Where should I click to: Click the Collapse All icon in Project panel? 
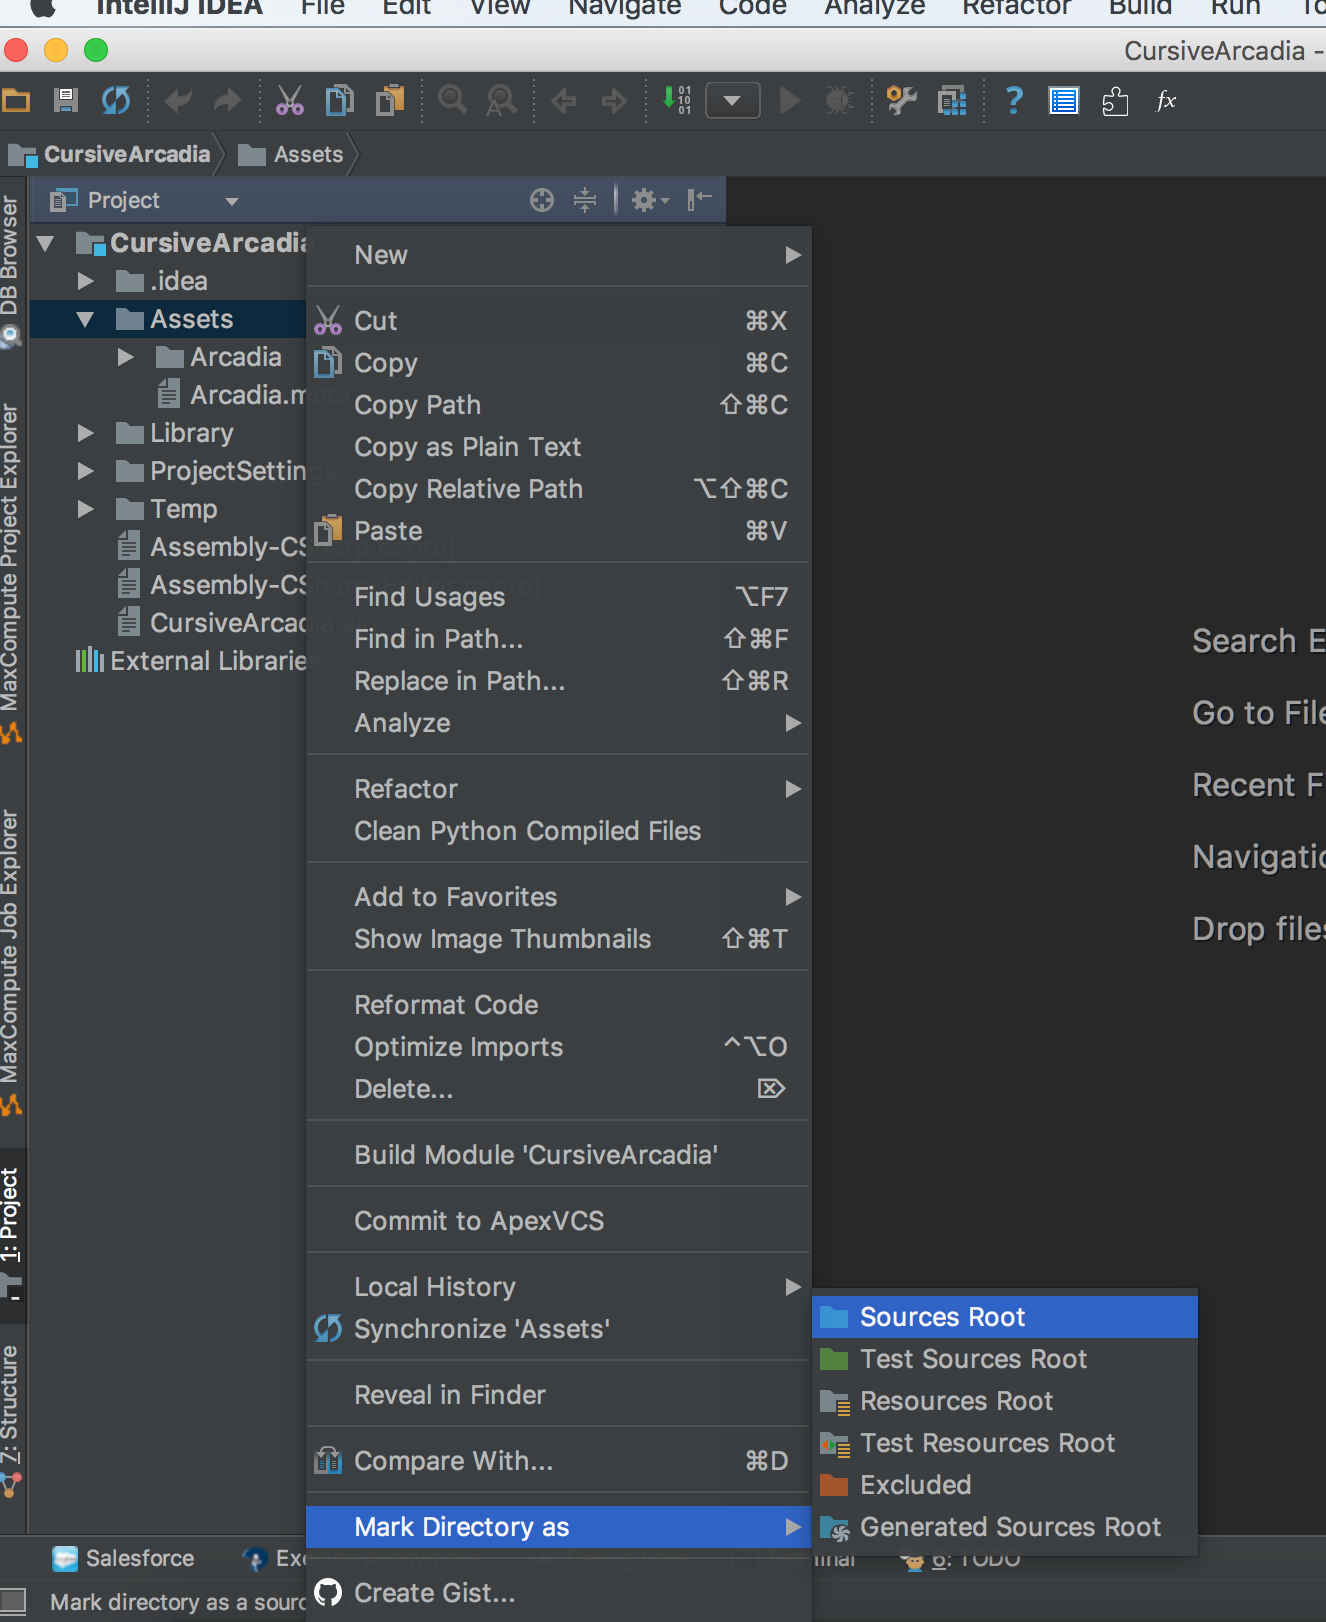point(585,201)
